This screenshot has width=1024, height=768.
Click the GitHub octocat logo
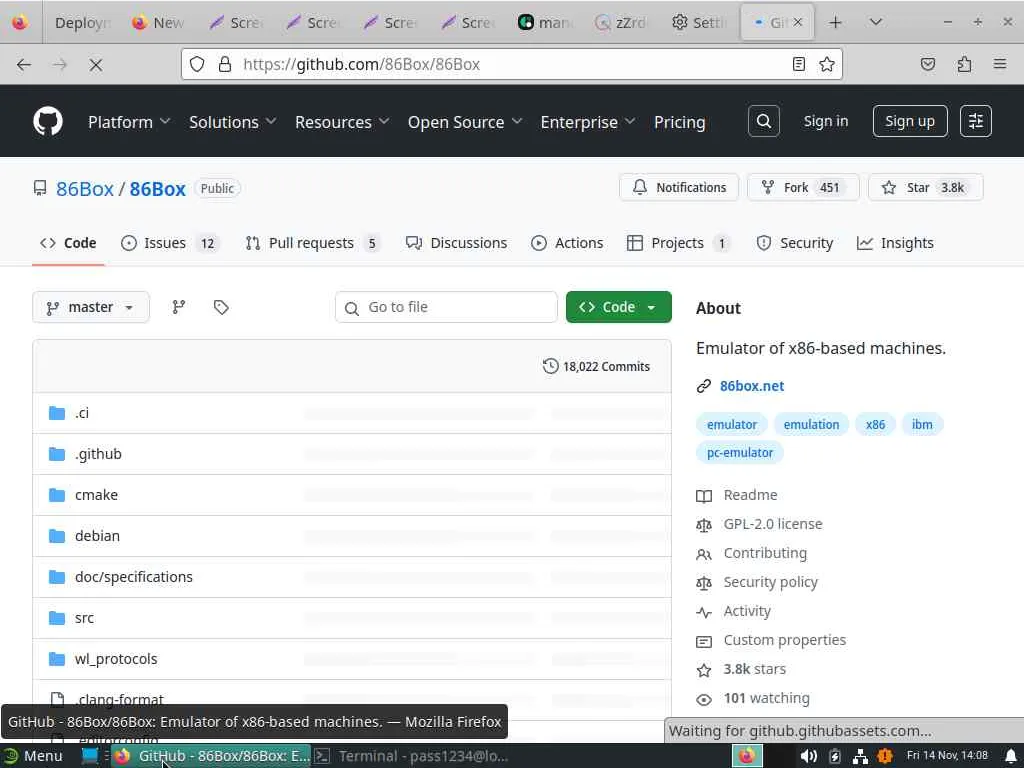[48, 121]
